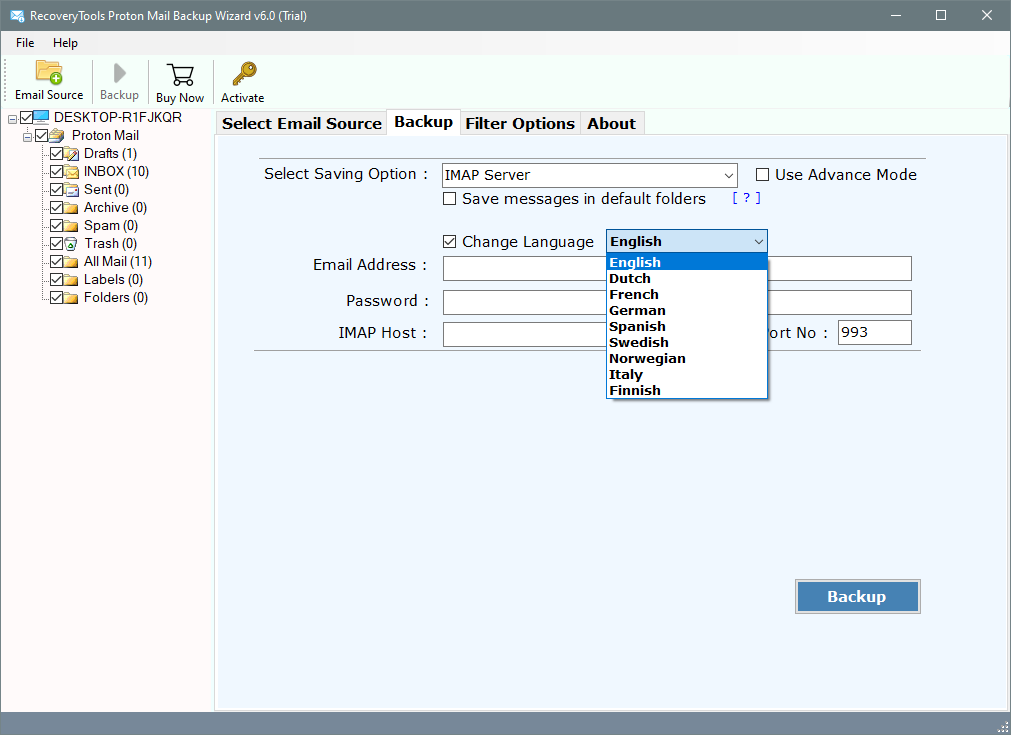Select the Spam (0) tree item
Screen dimensions: 1011x735
(x=111, y=226)
